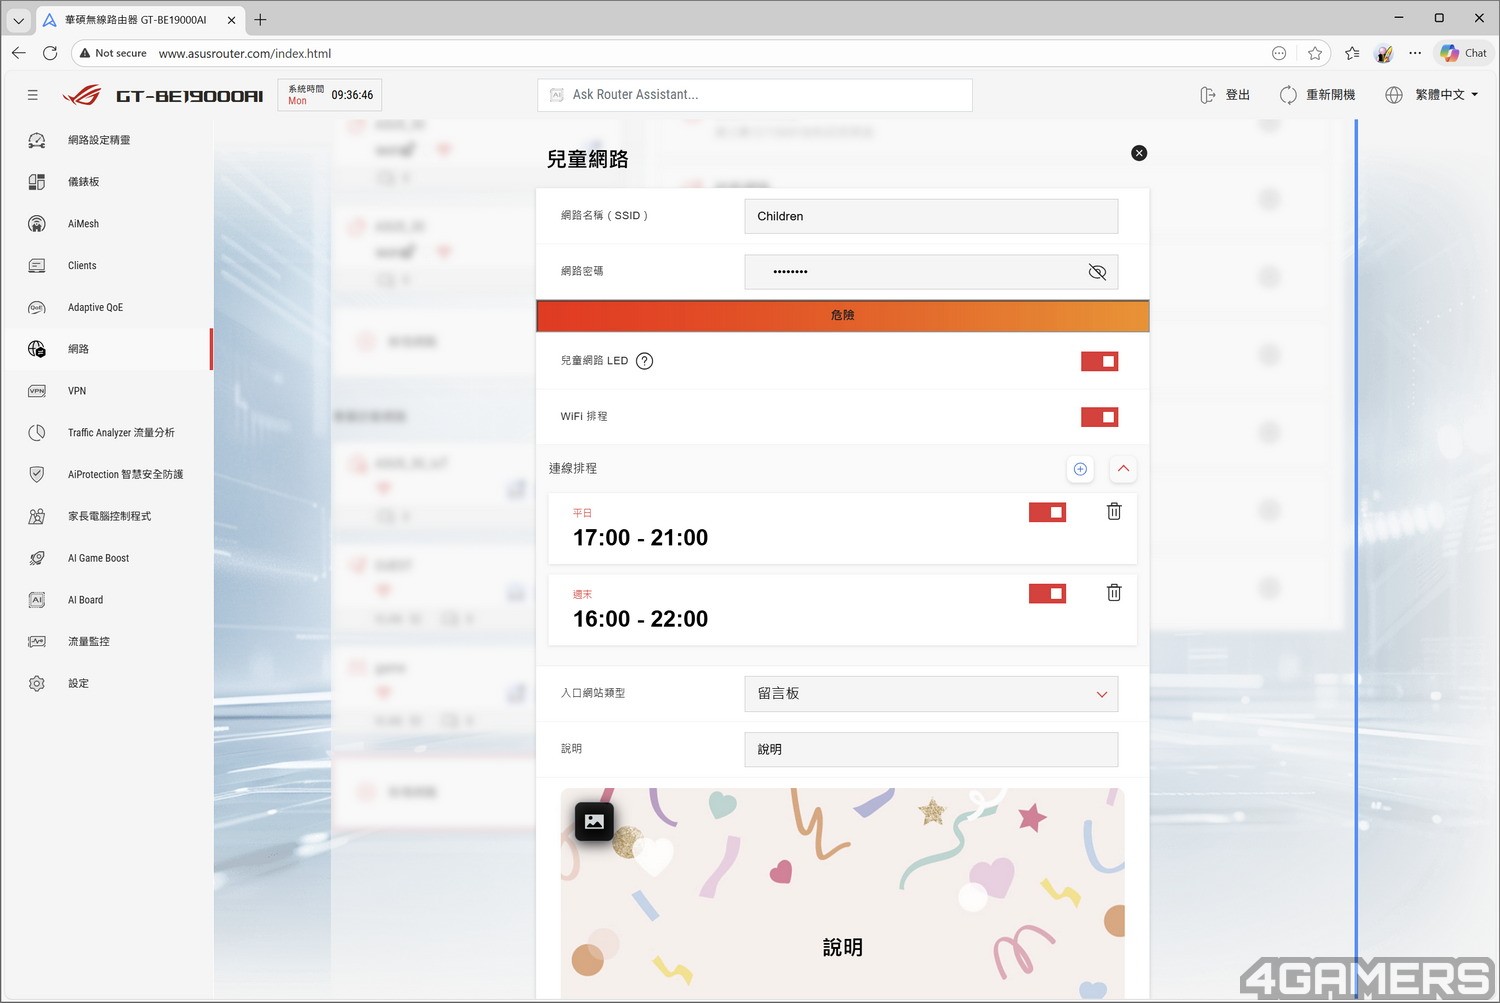Click the image upload icon on portal preview
Viewport: 1500px width, 1003px height.
coord(594,822)
